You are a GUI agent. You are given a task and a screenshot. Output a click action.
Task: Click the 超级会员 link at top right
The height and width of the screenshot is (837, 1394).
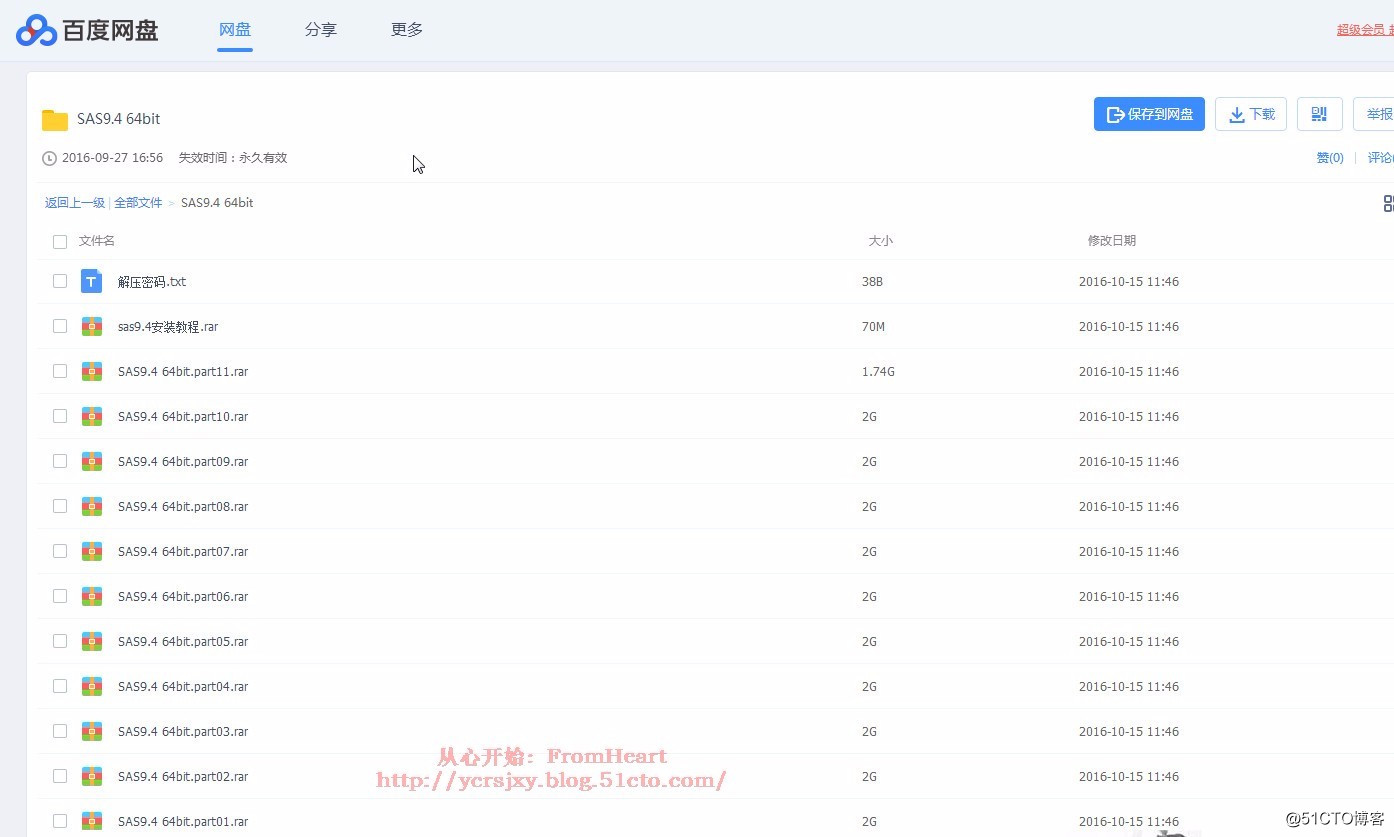1361,30
